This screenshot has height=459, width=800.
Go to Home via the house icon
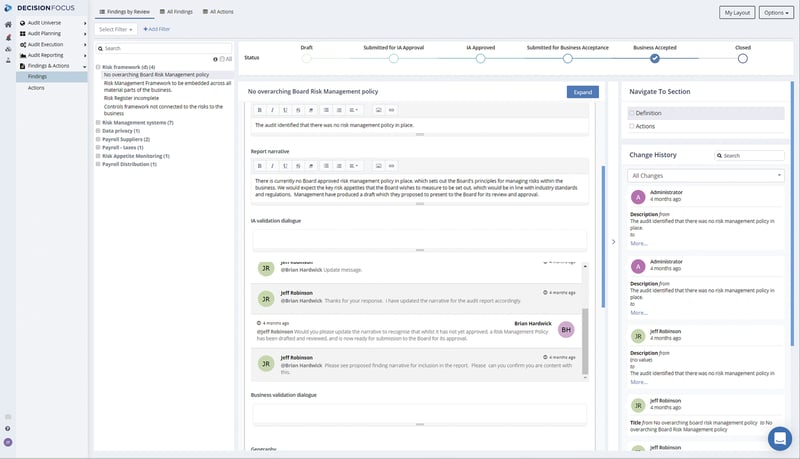[x=8, y=24]
